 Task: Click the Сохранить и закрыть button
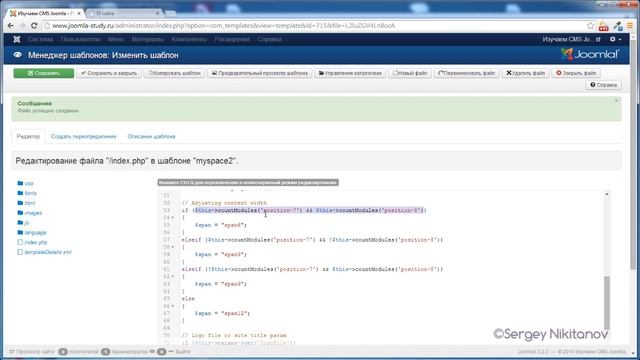[109, 73]
